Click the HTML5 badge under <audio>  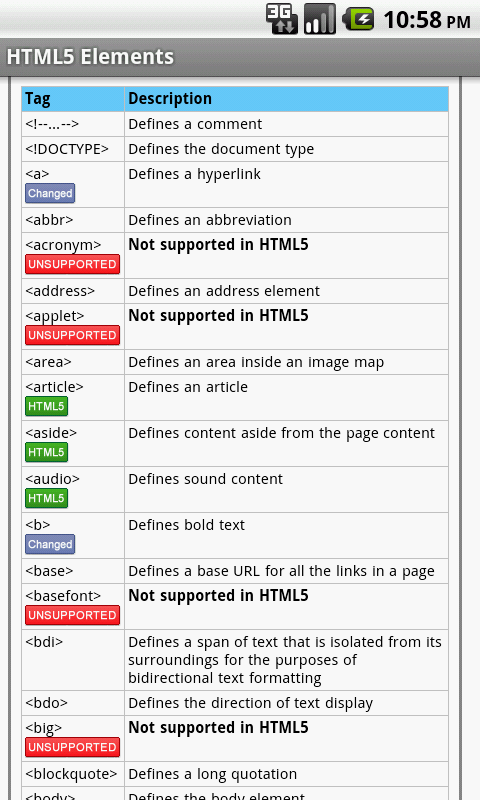46,498
